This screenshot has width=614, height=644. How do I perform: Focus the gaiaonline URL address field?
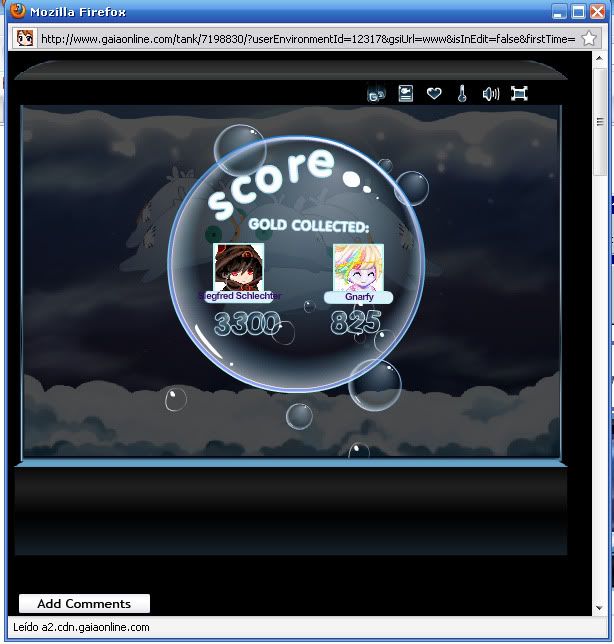[308, 39]
